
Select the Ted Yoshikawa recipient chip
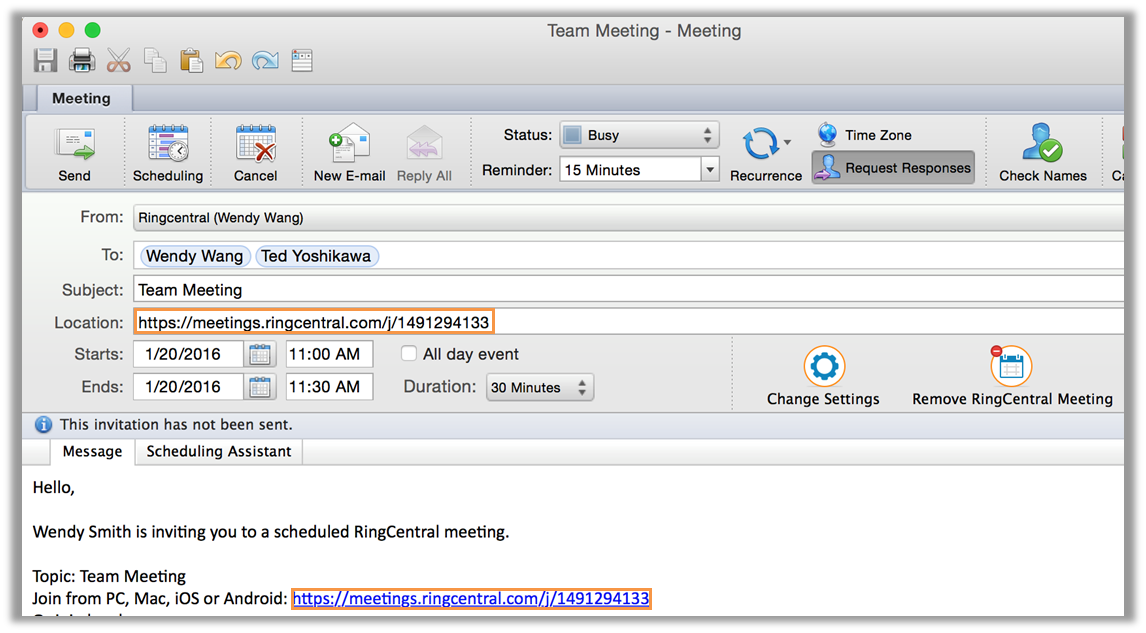tap(316, 256)
